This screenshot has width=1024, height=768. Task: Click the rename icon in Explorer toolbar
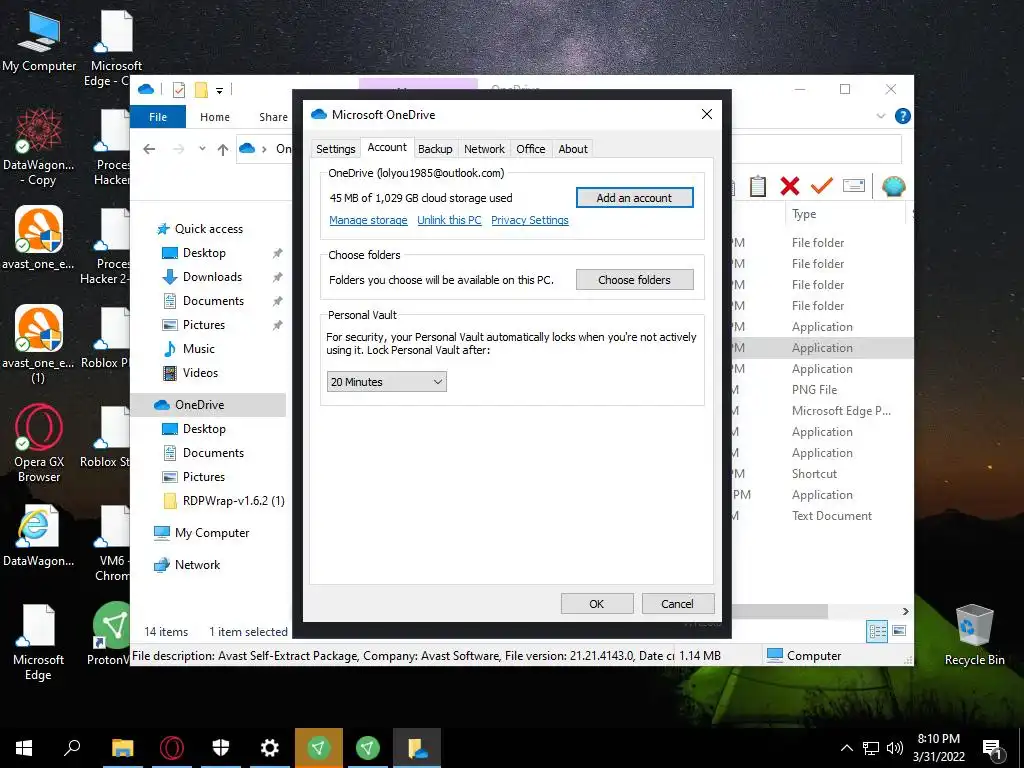(854, 186)
